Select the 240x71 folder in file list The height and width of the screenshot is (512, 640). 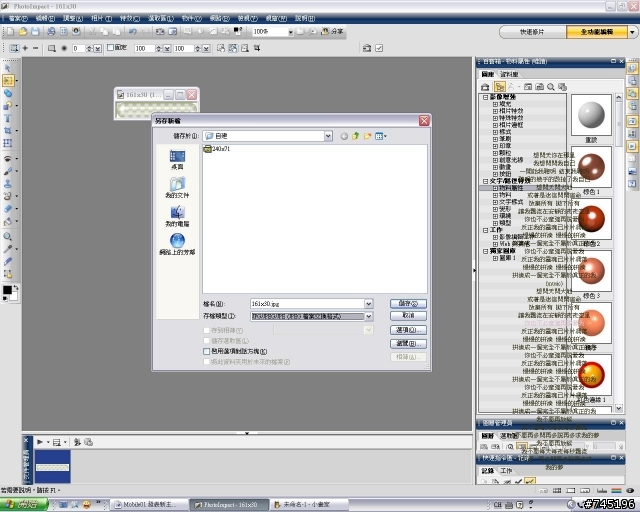[x=217, y=149]
